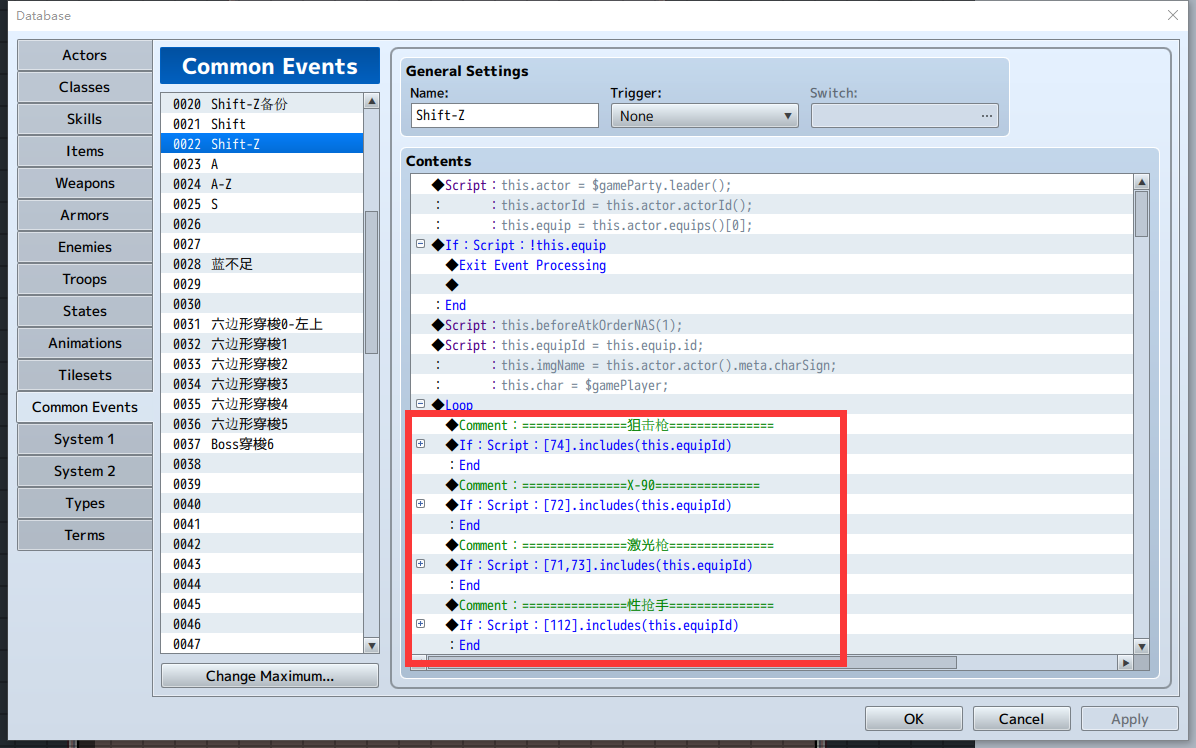Open the Classes tab
1196x748 pixels.
tap(85, 87)
